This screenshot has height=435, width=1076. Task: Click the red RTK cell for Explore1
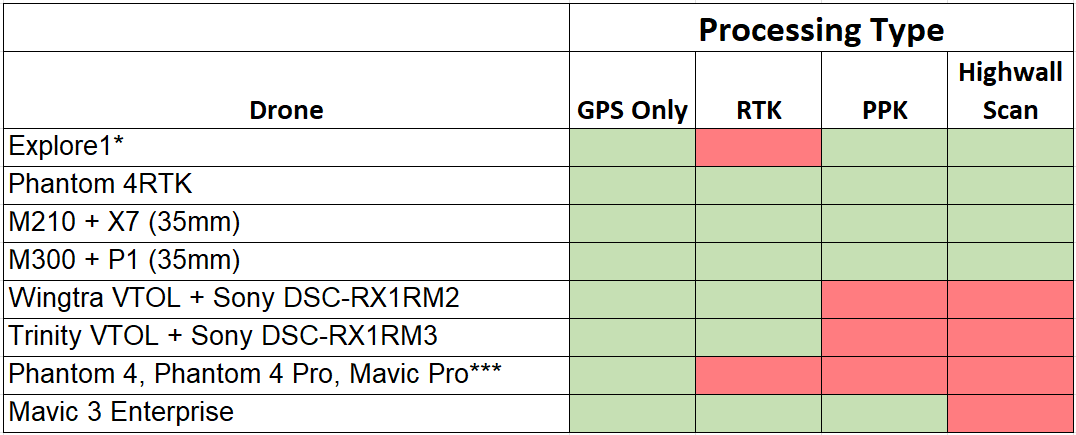click(x=758, y=148)
